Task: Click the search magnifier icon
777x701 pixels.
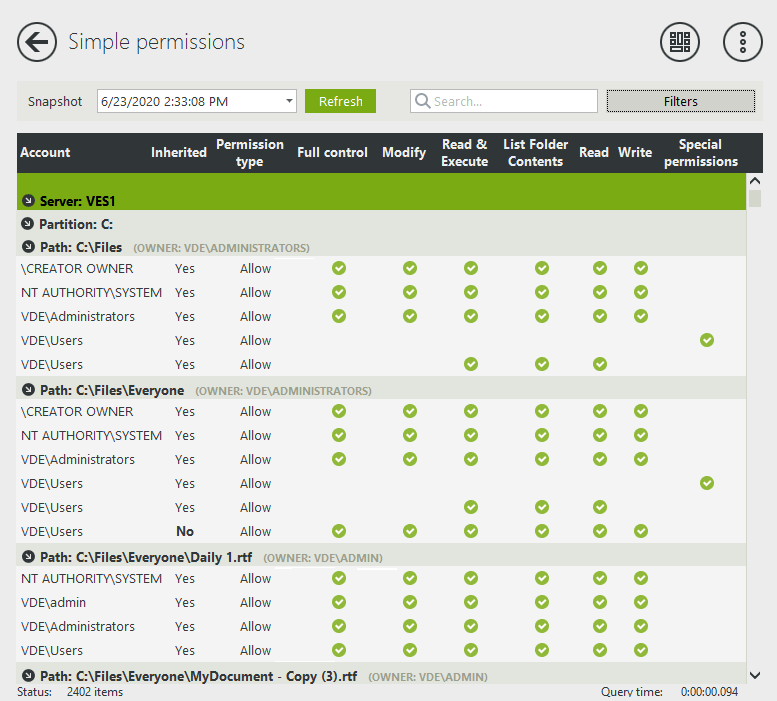Action: click(x=422, y=101)
